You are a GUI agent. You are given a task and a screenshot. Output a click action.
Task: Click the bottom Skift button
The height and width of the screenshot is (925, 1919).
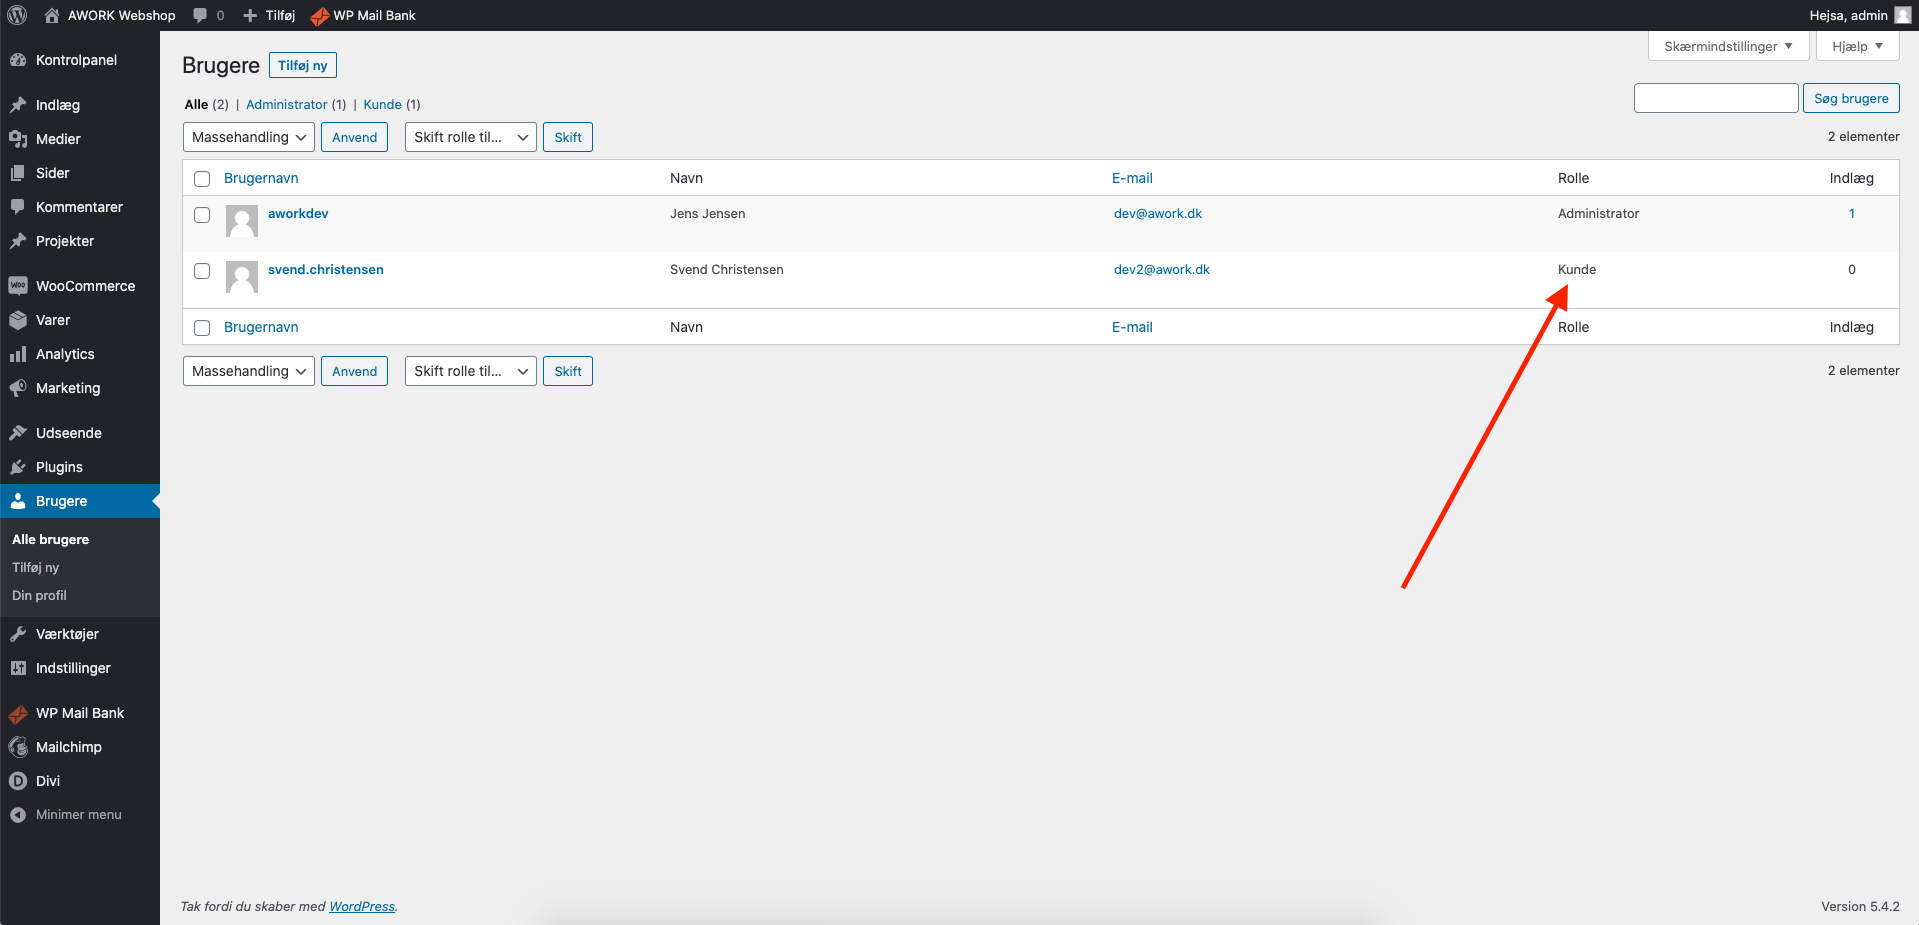pyautogui.click(x=568, y=371)
